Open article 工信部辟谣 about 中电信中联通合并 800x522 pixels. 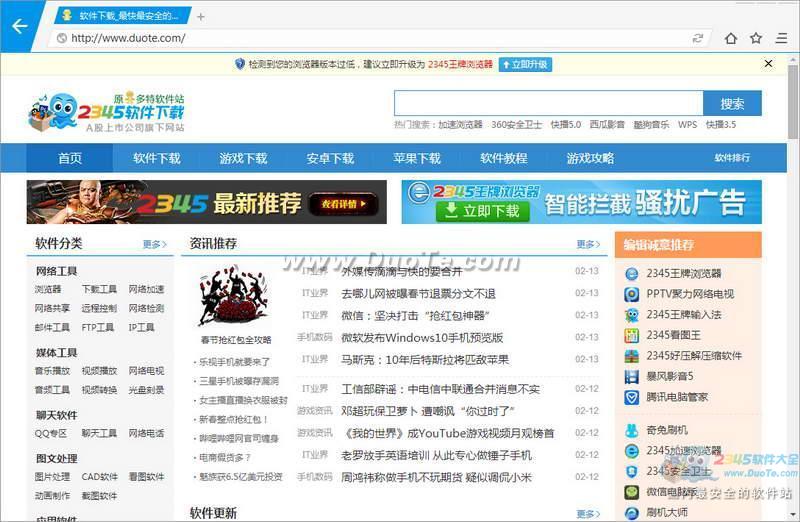click(440, 389)
